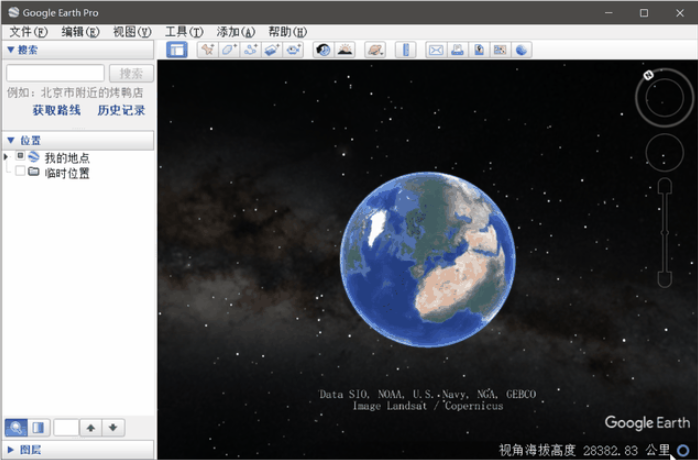The height and width of the screenshot is (460, 698).
Task: Open the 添加 menu
Action: pyautogui.click(x=236, y=32)
